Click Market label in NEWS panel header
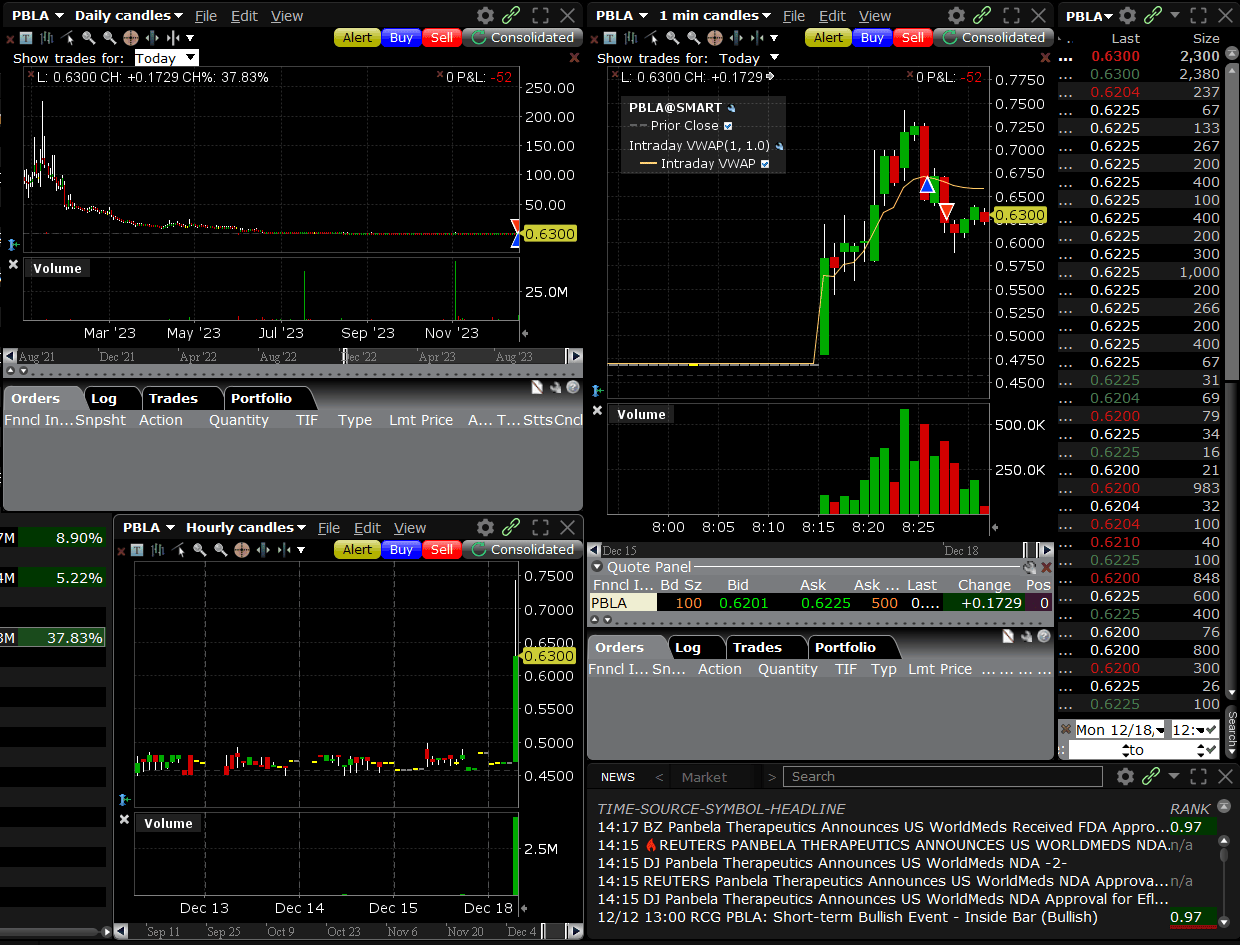 [704, 776]
